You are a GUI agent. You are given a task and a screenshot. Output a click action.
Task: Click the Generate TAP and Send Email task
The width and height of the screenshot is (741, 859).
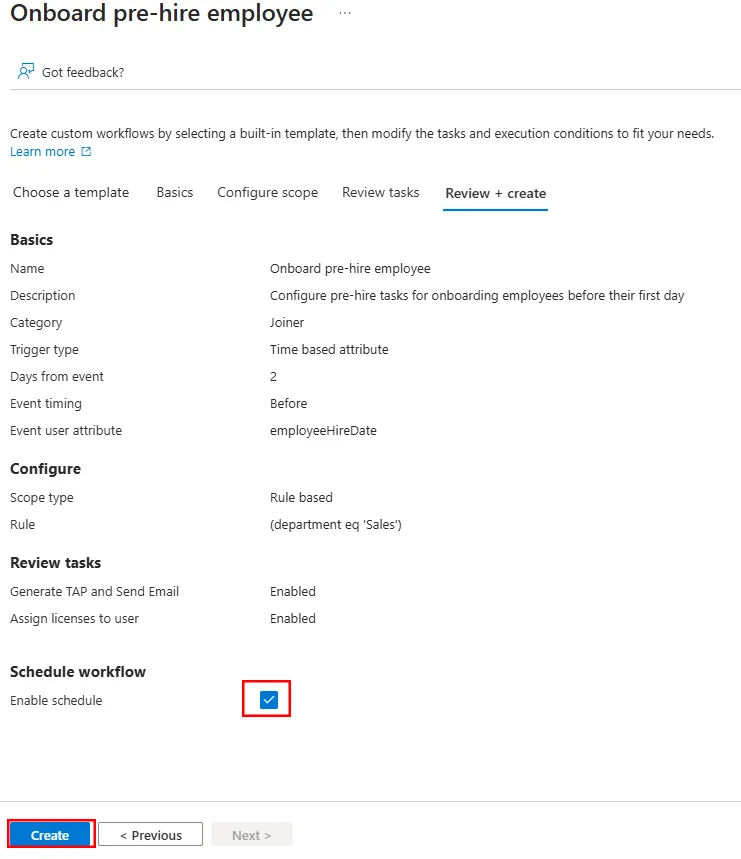tap(94, 592)
